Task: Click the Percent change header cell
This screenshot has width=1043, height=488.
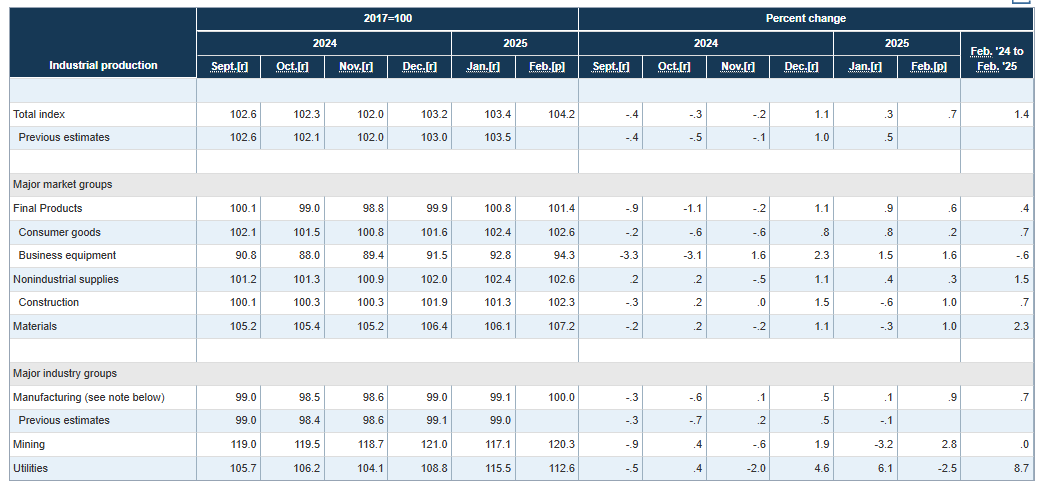Action: click(x=805, y=19)
